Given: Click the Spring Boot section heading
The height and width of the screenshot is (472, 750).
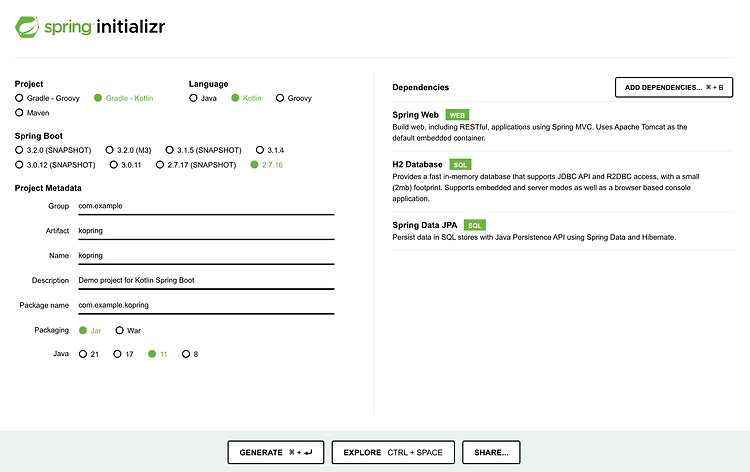Looking at the screenshot, I should click(x=39, y=136).
